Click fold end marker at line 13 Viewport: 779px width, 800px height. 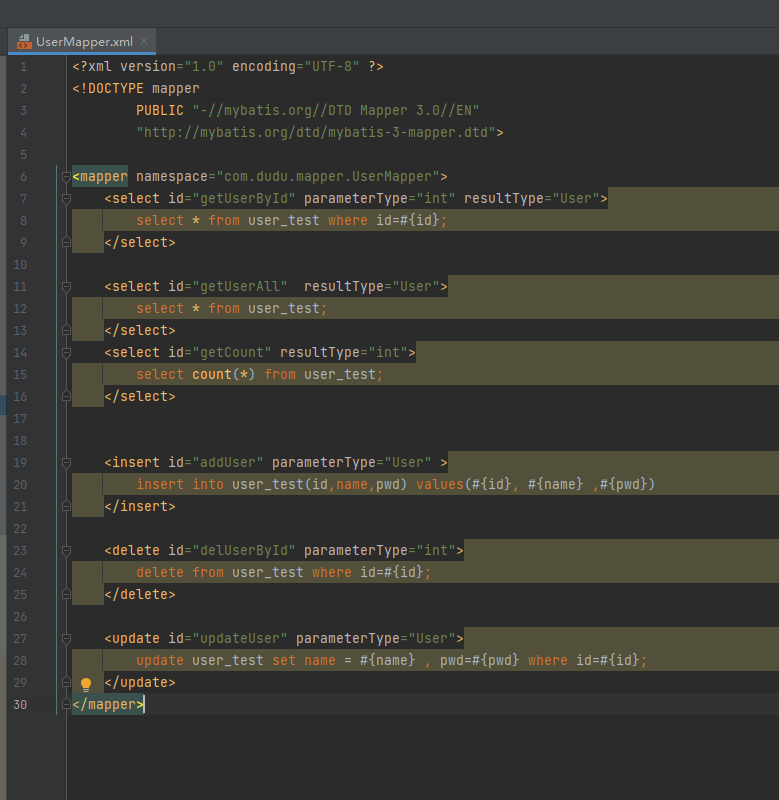tap(66, 331)
